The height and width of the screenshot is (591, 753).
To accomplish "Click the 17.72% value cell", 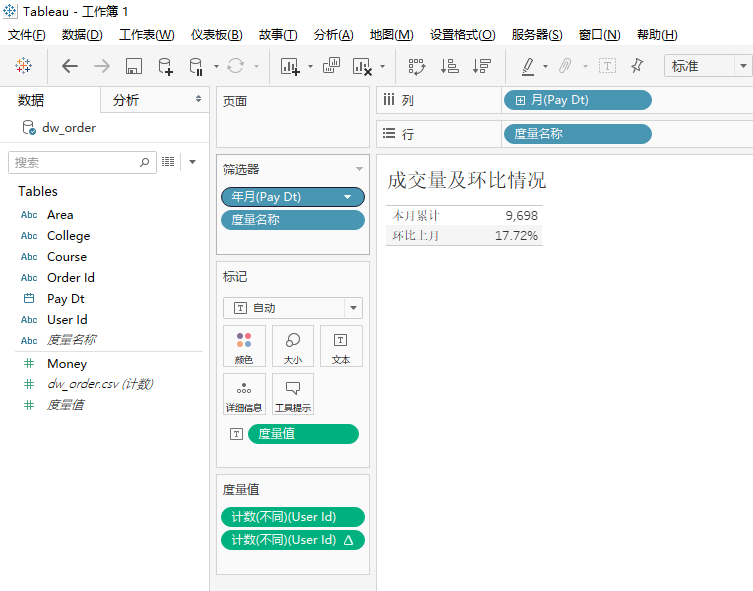I will [516, 236].
